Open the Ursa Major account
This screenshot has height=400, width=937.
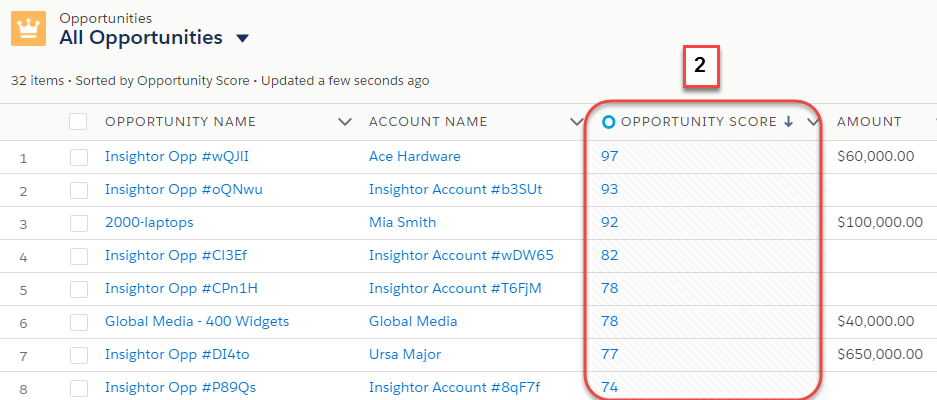[405, 355]
